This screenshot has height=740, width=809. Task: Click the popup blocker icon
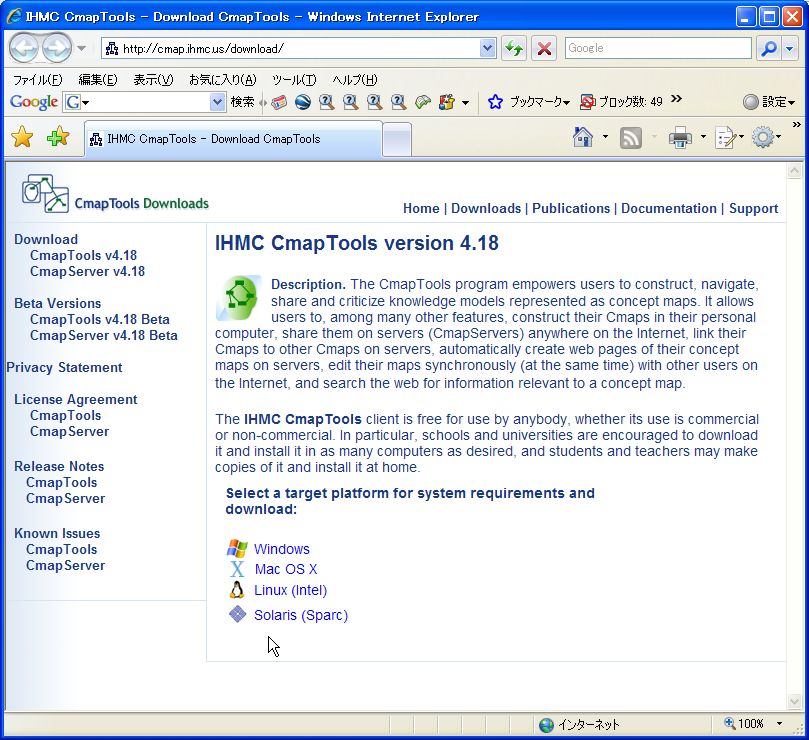[587, 102]
